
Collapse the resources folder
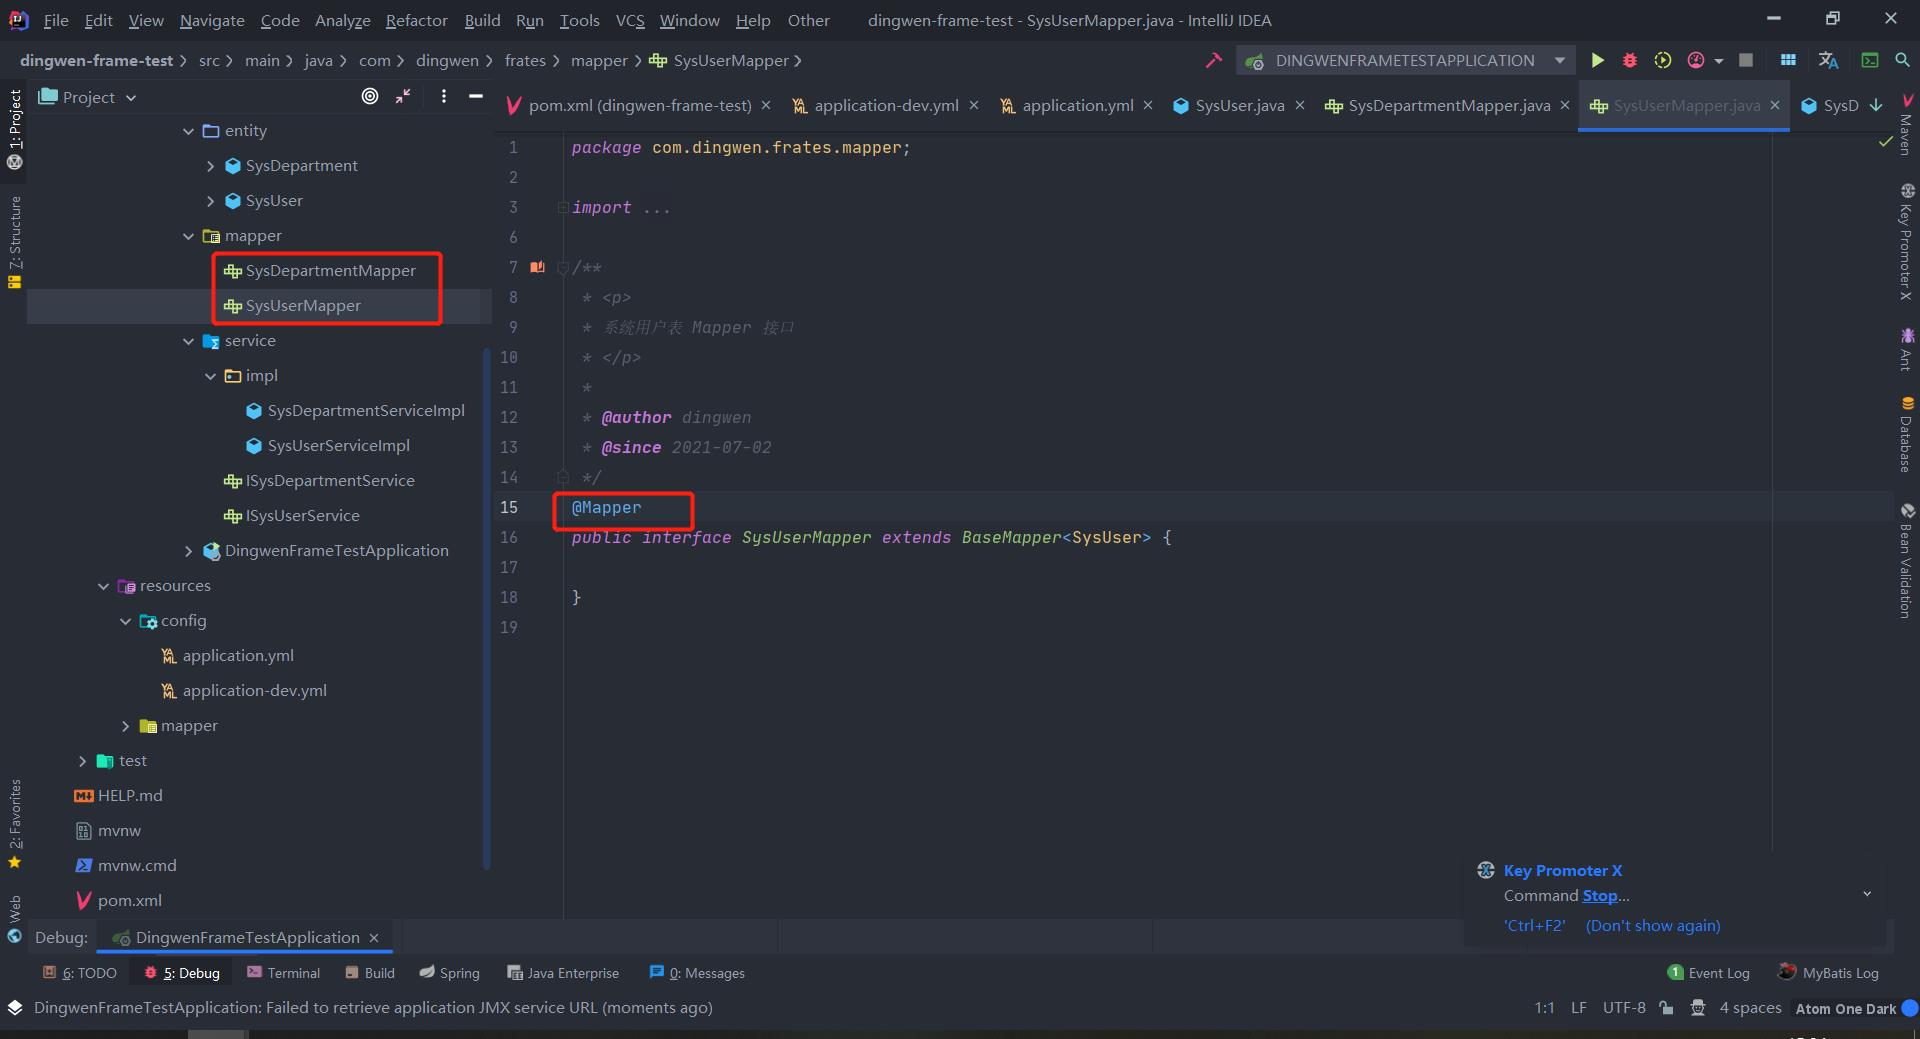(103, 586)
